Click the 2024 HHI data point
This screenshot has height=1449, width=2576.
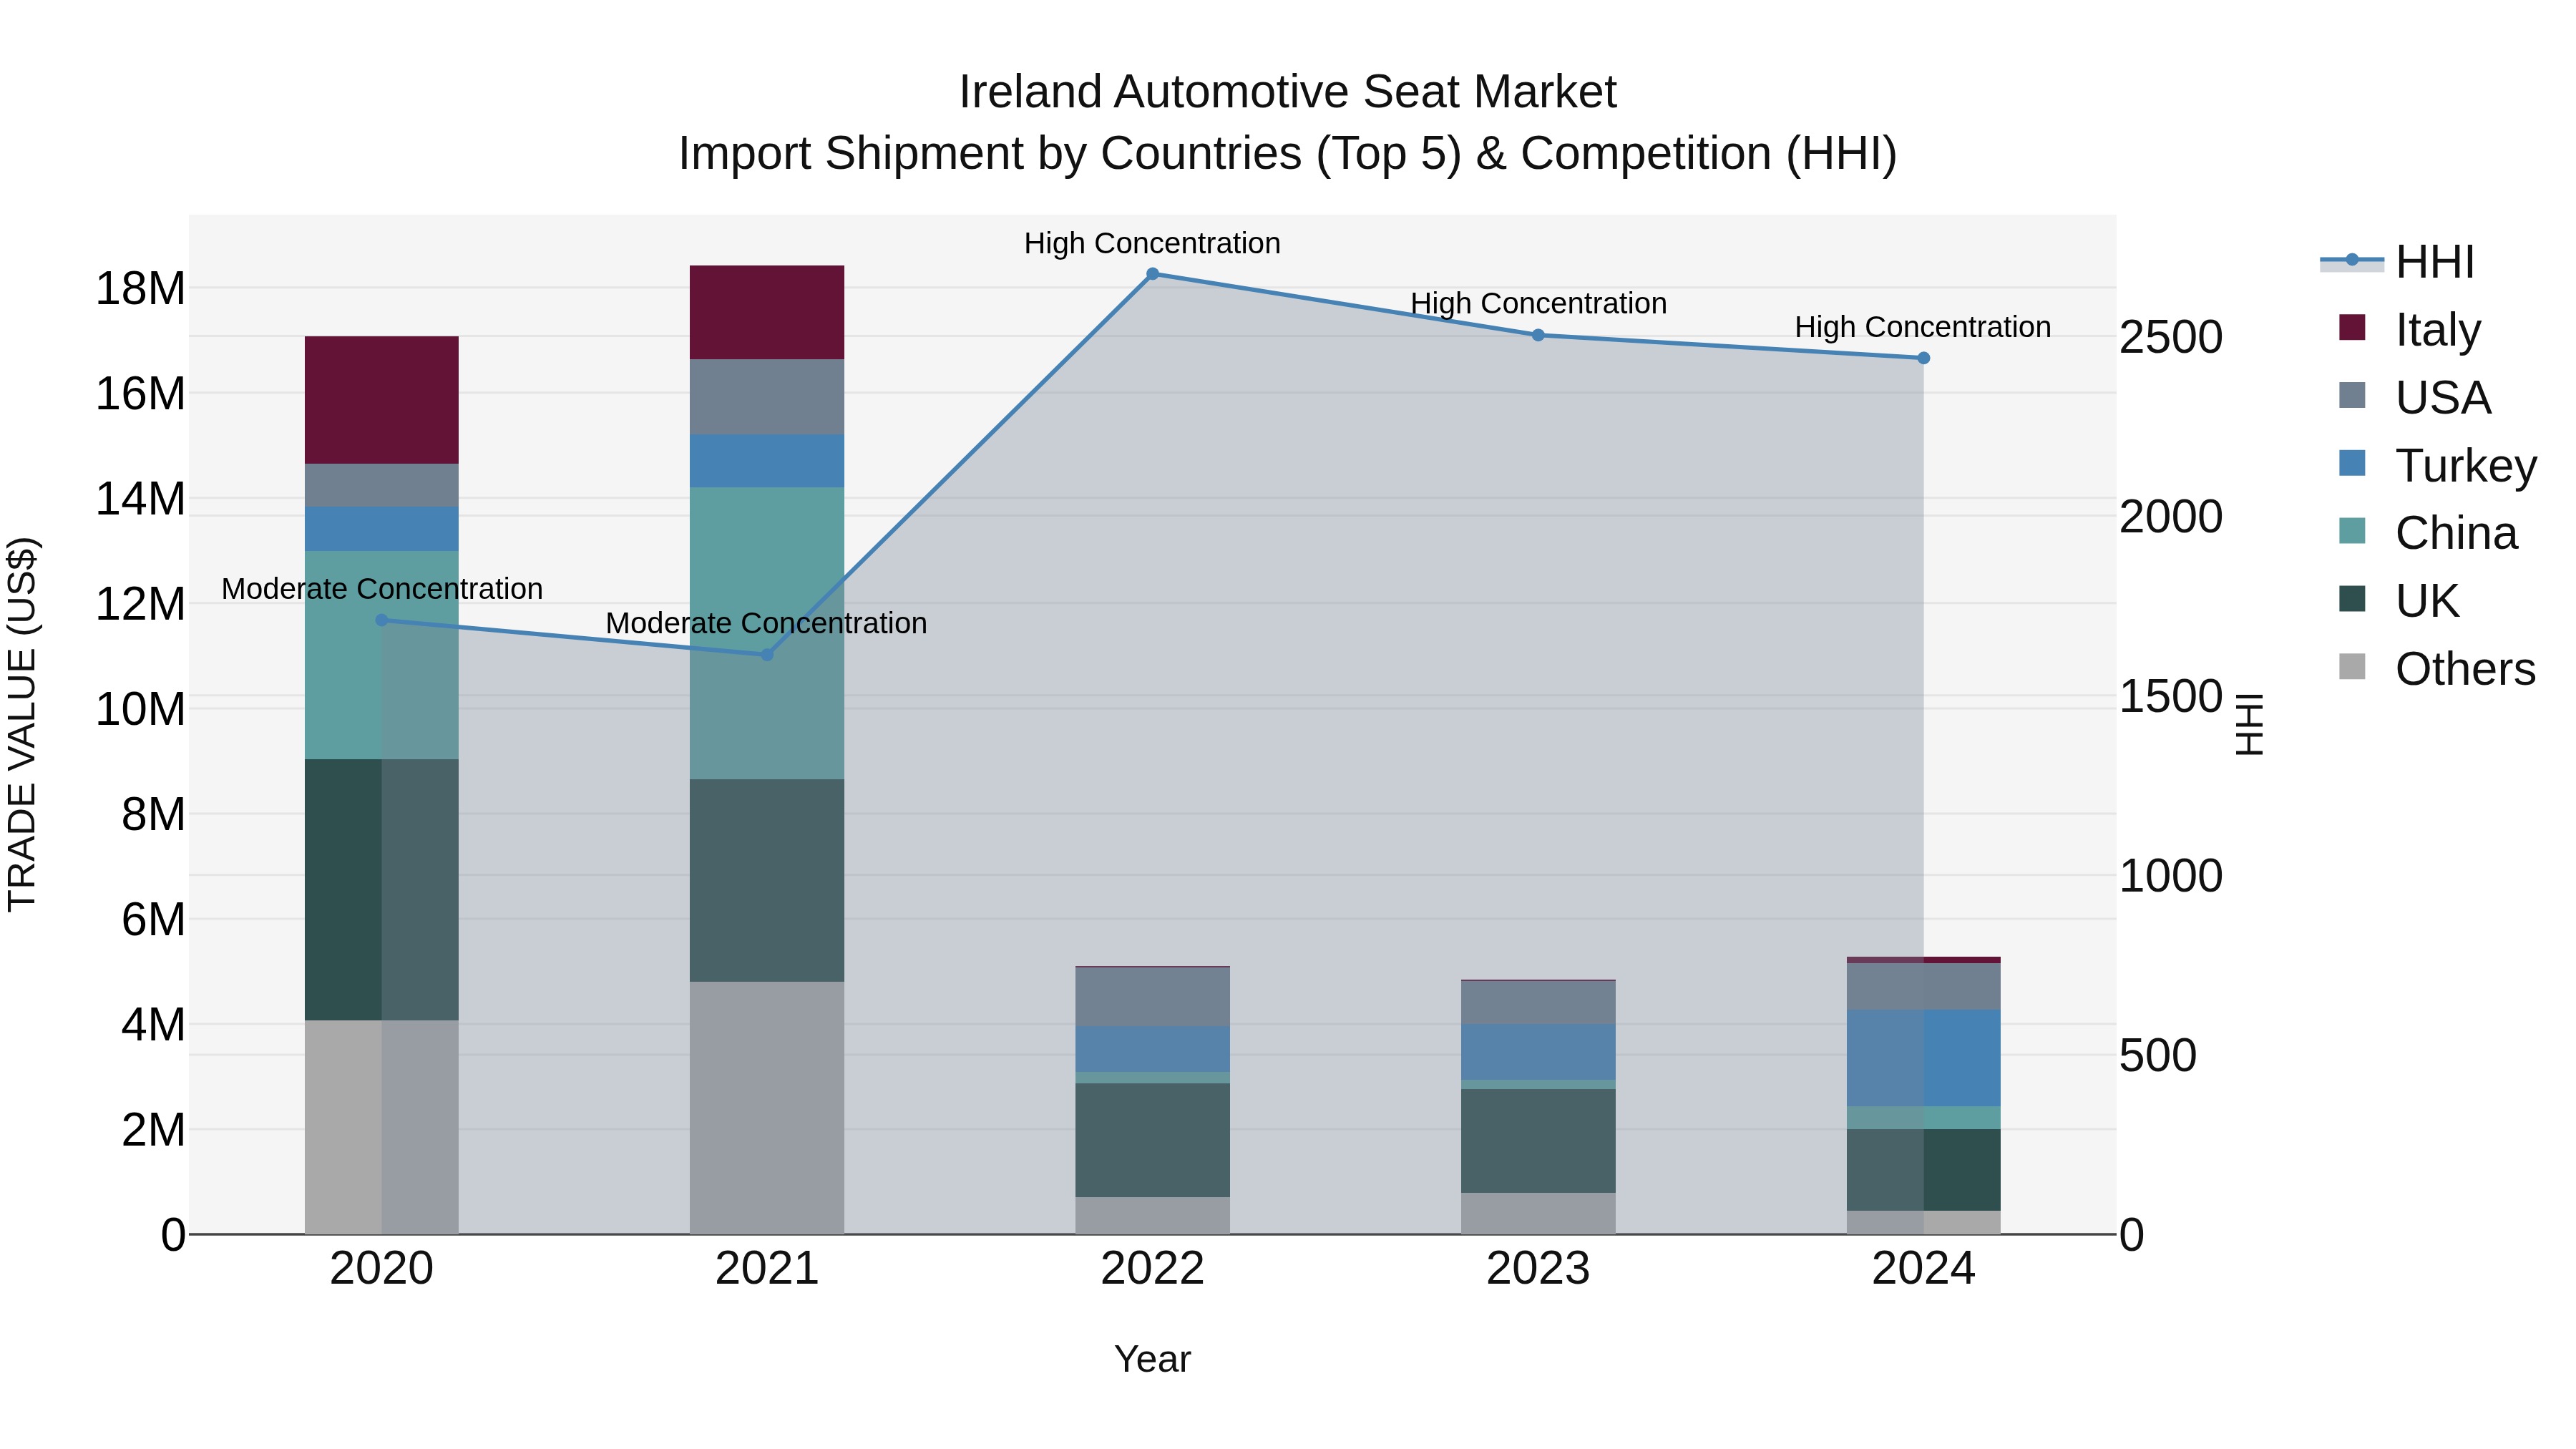1923,358
